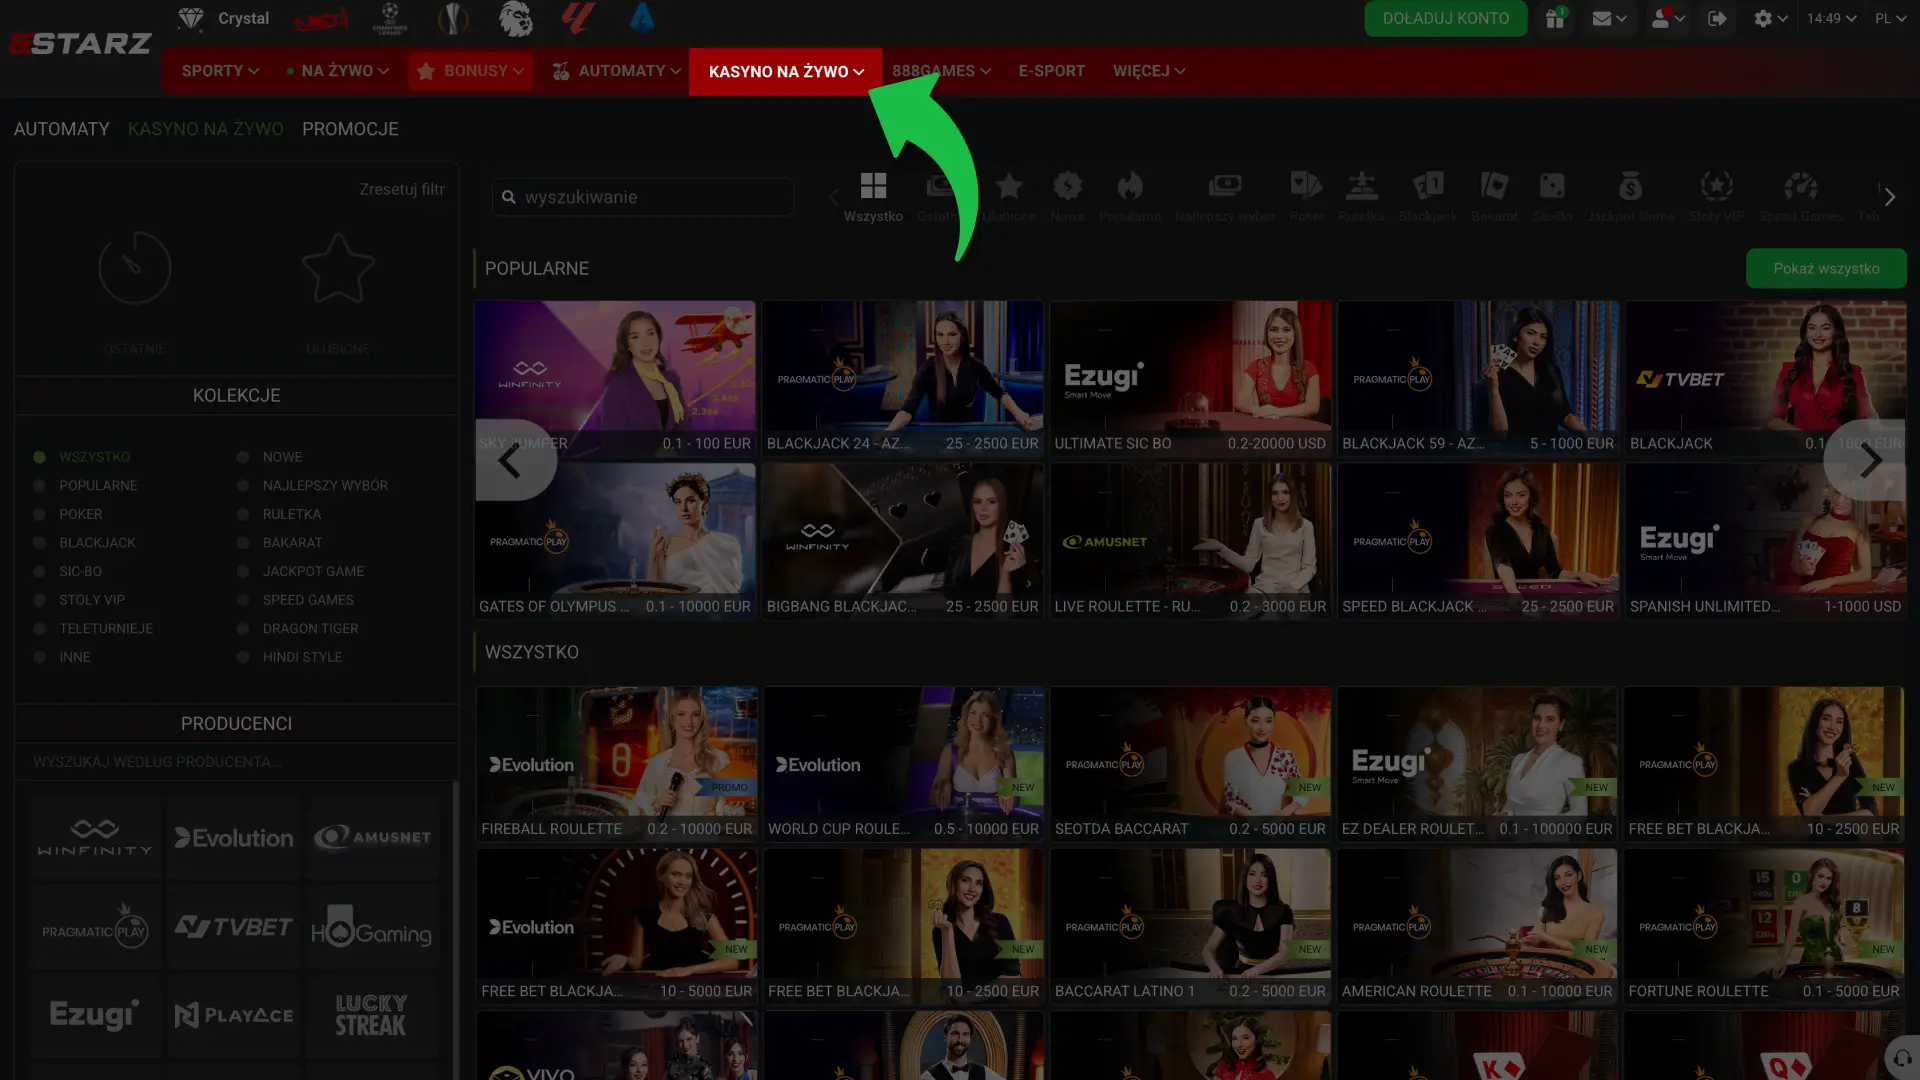Image resolution: width=1920 pixels, height=1080 pixels.
Task: Switch to the Kasyno na żywo sub-tab
Action: point(205,129)
